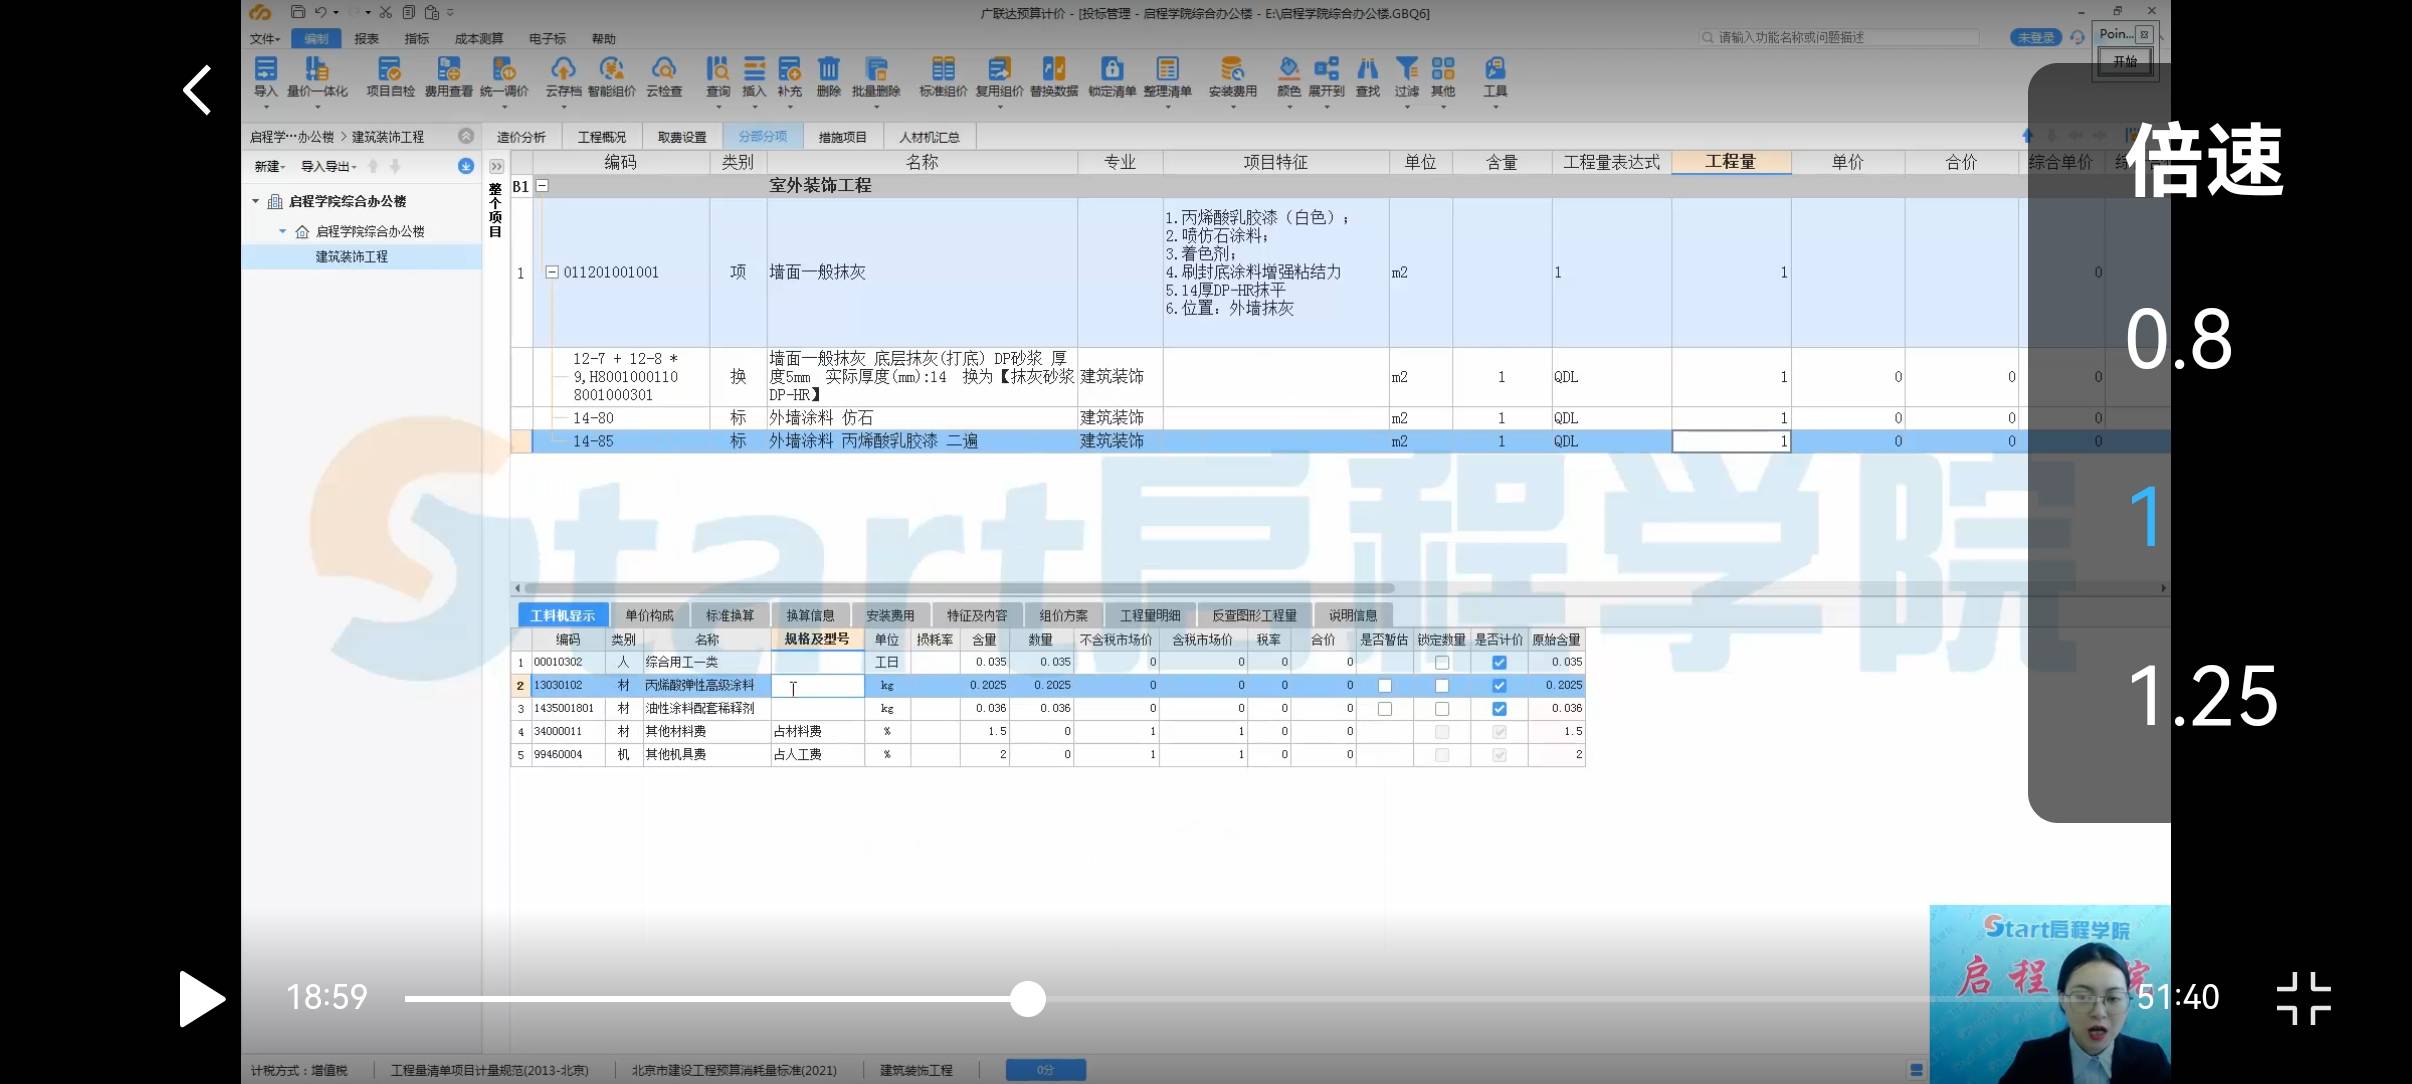2412x1084 pixels.
Task: Click the 过滤 filter funnel icon
Action: pos(1407,76)
